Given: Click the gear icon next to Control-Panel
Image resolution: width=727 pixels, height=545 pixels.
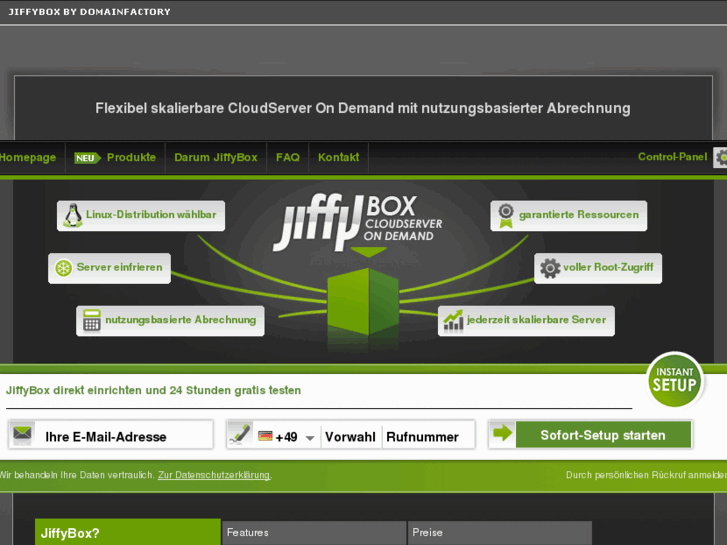Looking at the screenshot, I should [x=721, y=158].
